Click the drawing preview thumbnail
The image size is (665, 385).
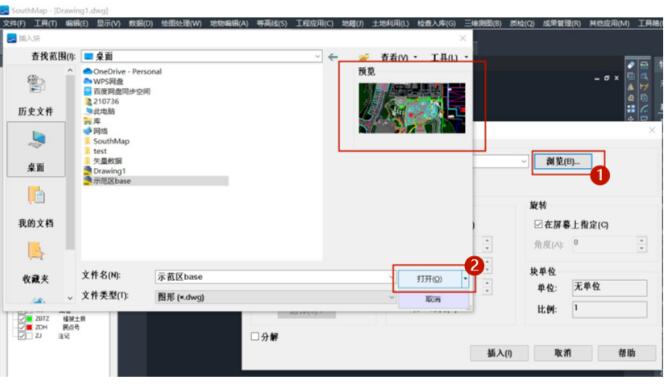(x=412, y=108)
